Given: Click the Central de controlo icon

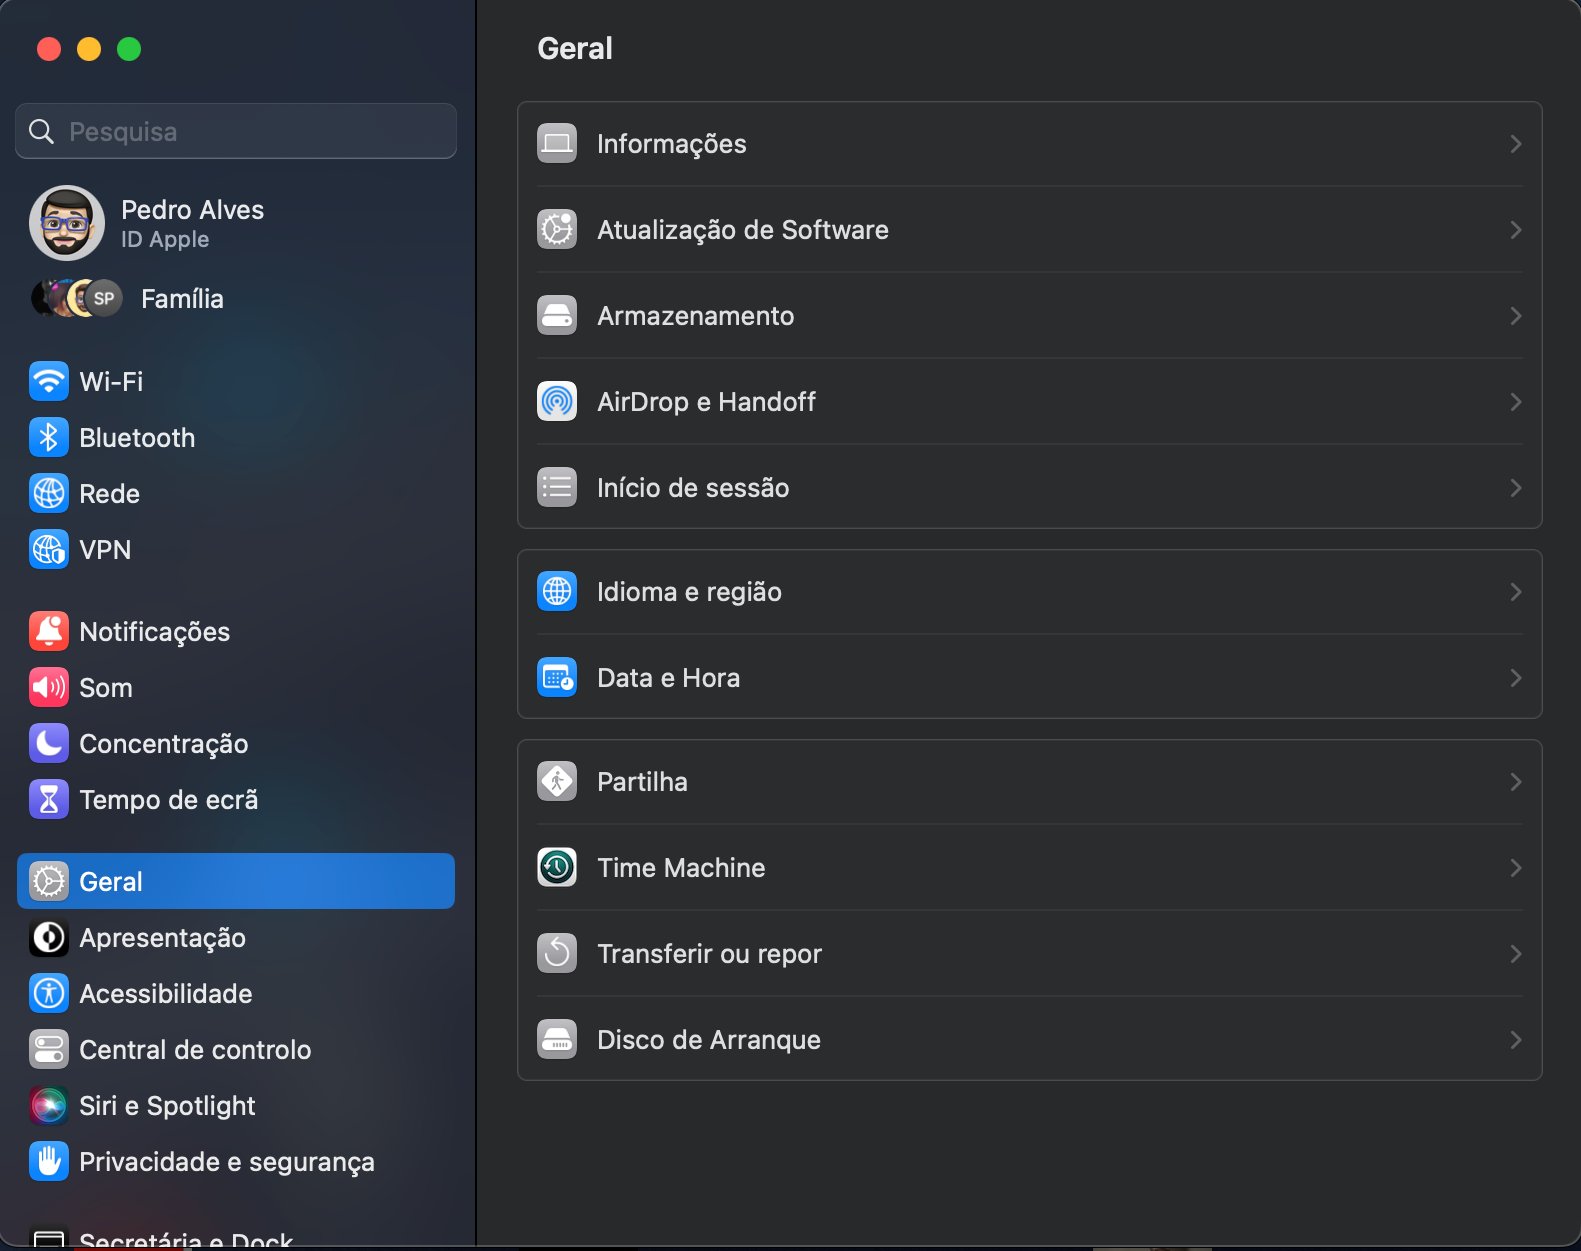Looking at the screenshot, I should click(49, 1049).
